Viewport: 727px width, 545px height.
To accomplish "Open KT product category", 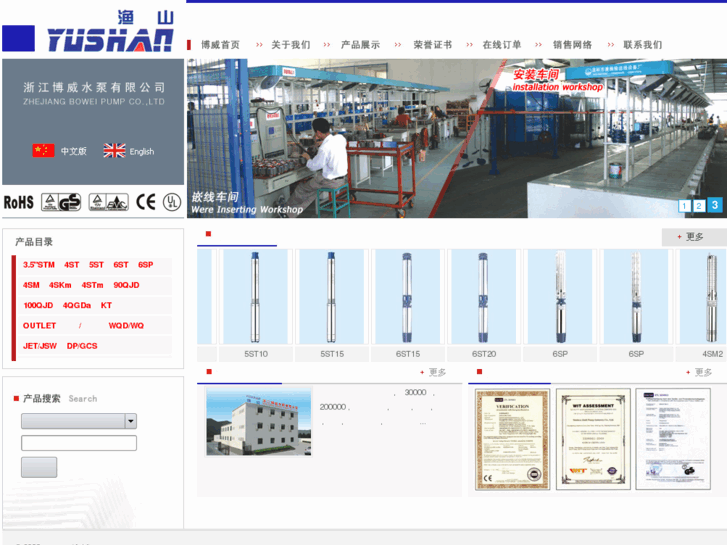I will [x=106, y=306].
